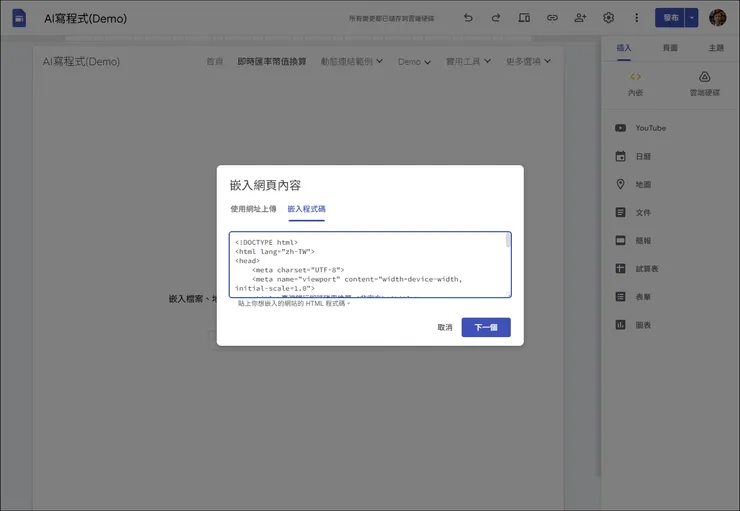Undo the last action

468,18
